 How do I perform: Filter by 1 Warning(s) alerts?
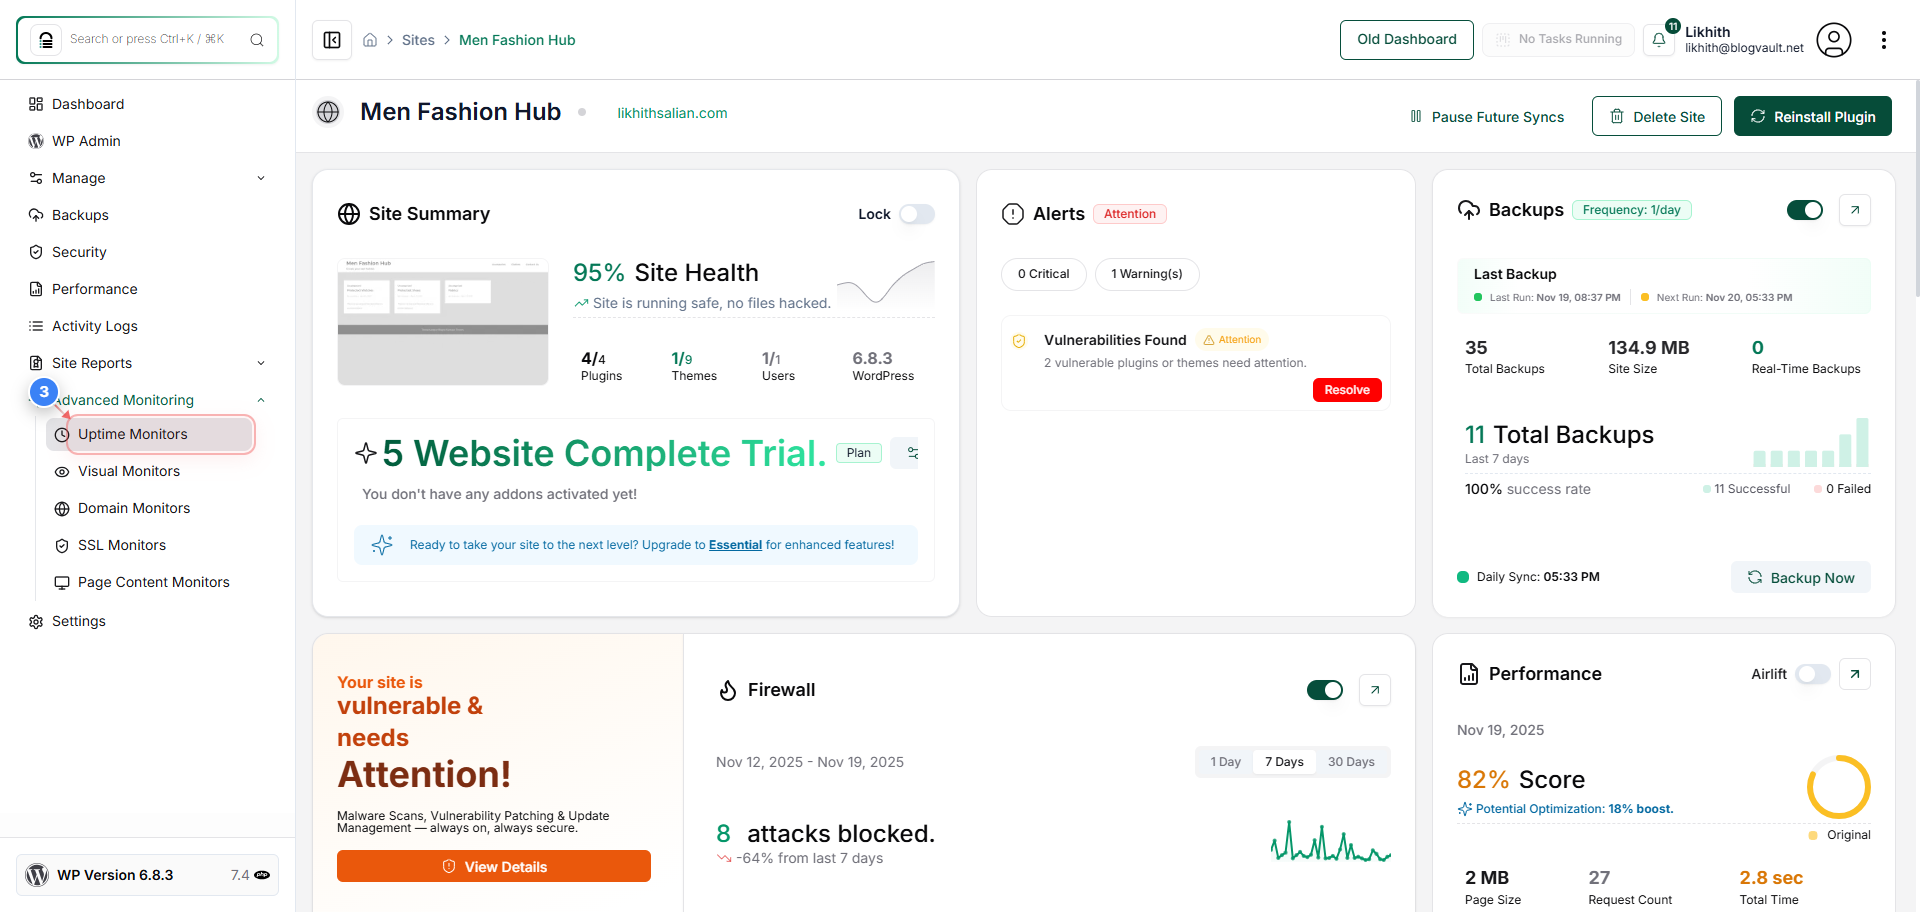coord(1147,274)
